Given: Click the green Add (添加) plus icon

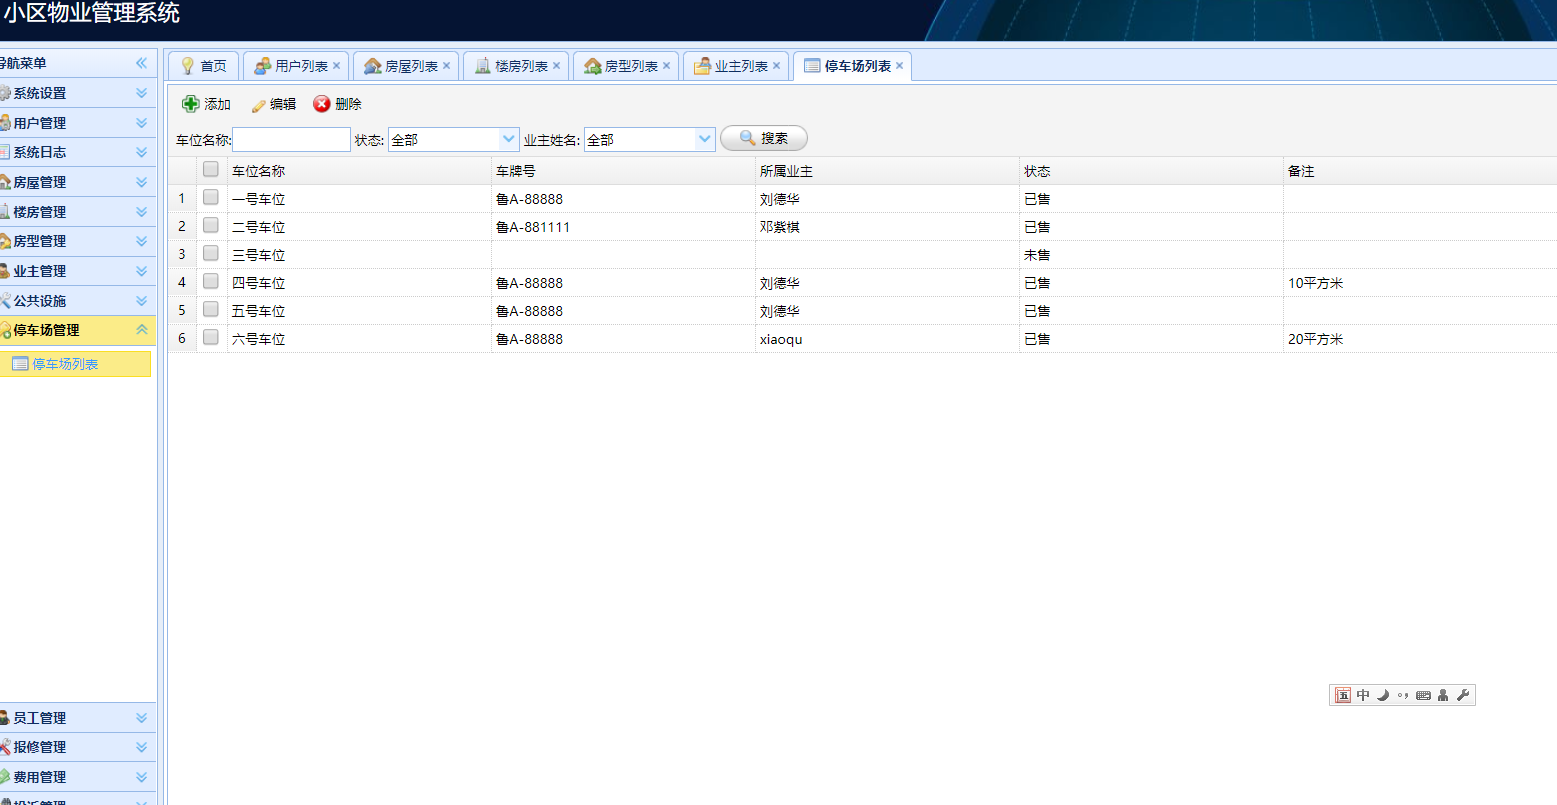Looking at the screenshot, I should [190, 104].
